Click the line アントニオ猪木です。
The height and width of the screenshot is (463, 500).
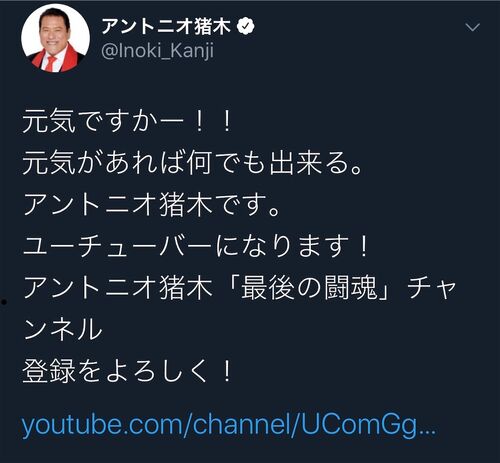(x=151, y=205)
